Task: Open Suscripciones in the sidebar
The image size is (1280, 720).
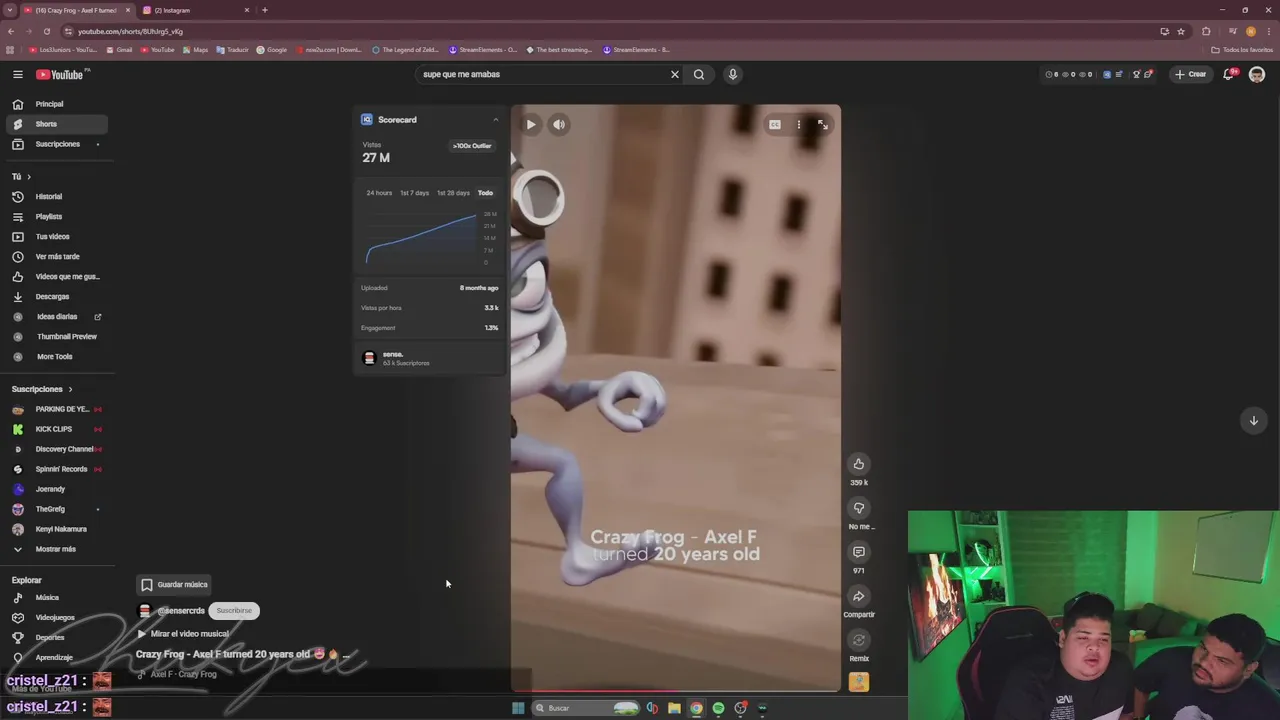Action: 56,144
